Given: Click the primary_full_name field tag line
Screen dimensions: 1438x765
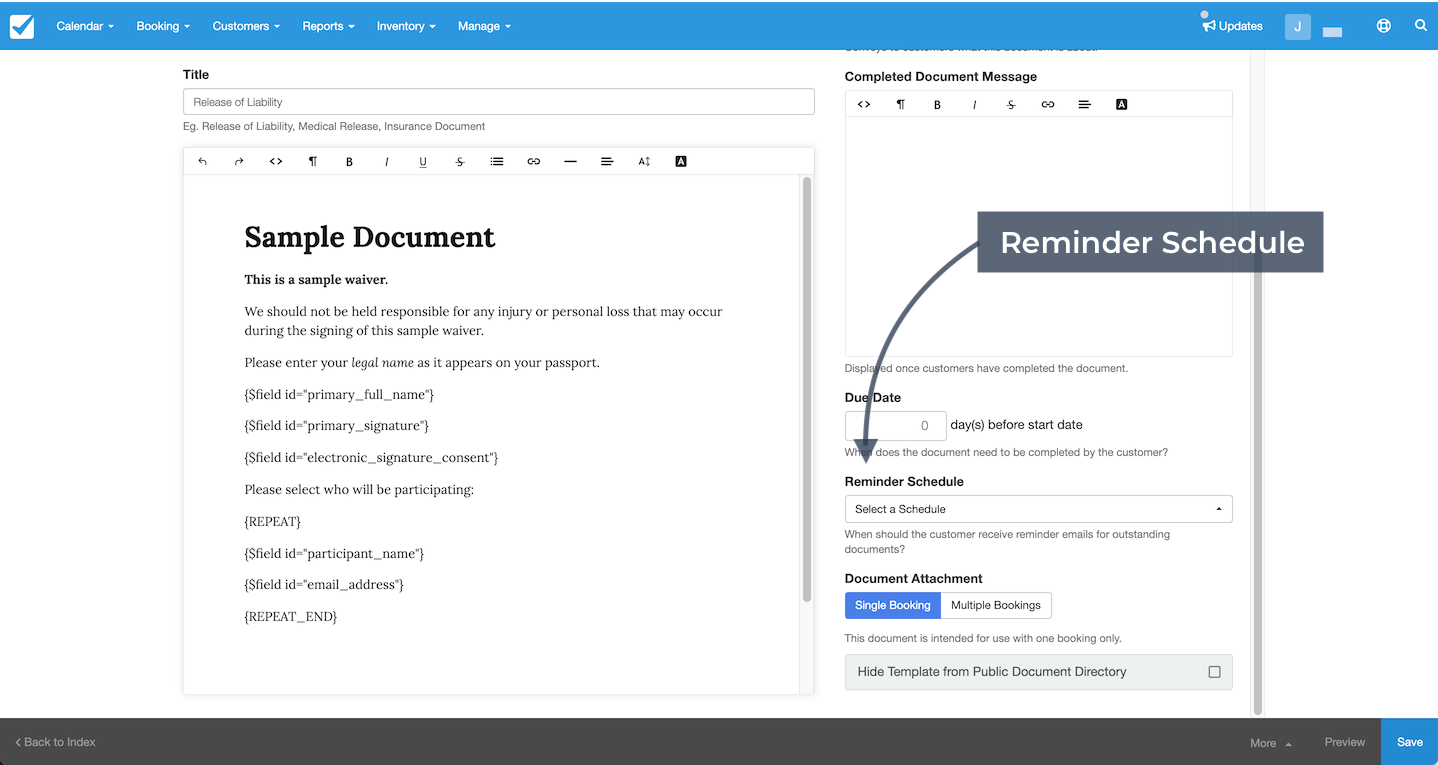Looking at the screenshot, I should point(339,394).
